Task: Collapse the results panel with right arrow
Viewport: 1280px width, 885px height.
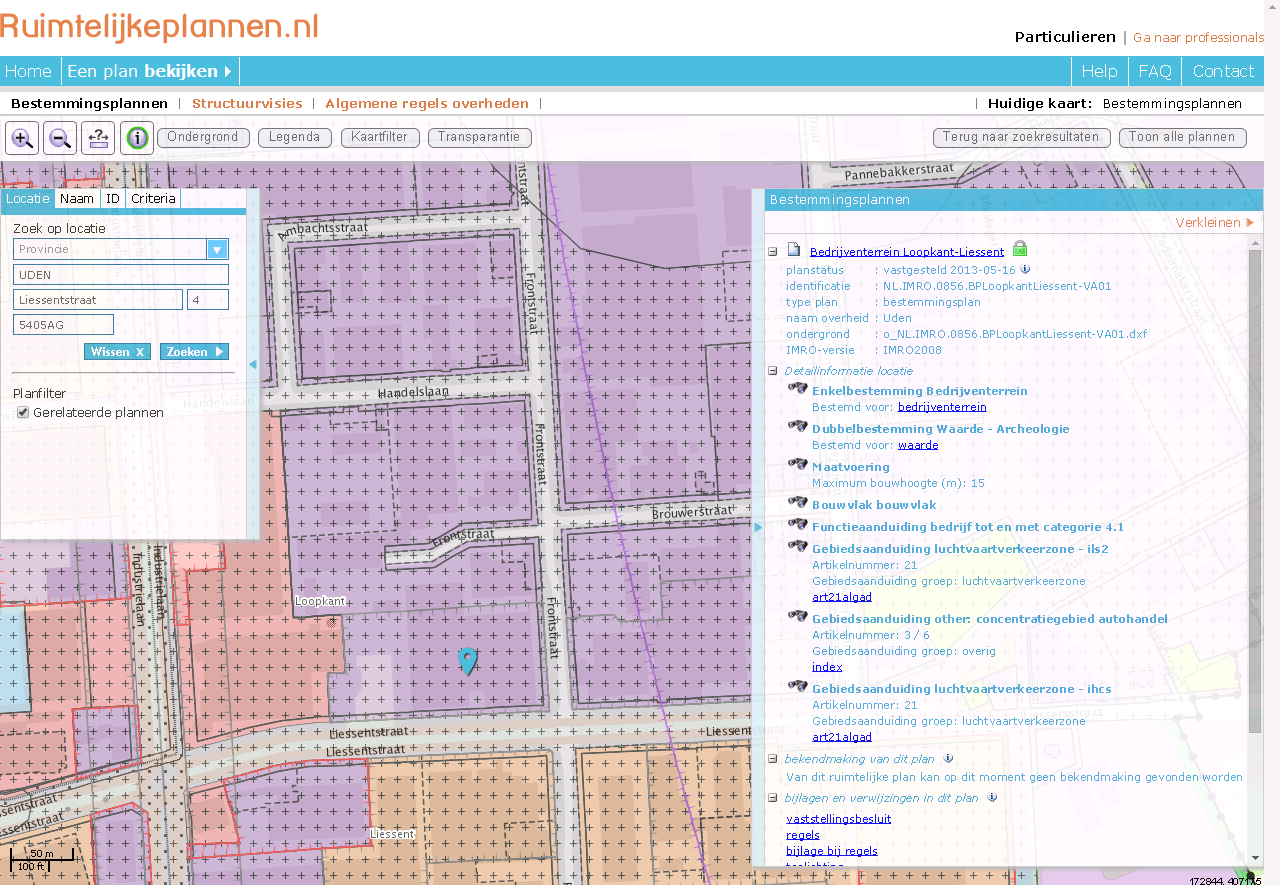Action: tap(758, 527)
